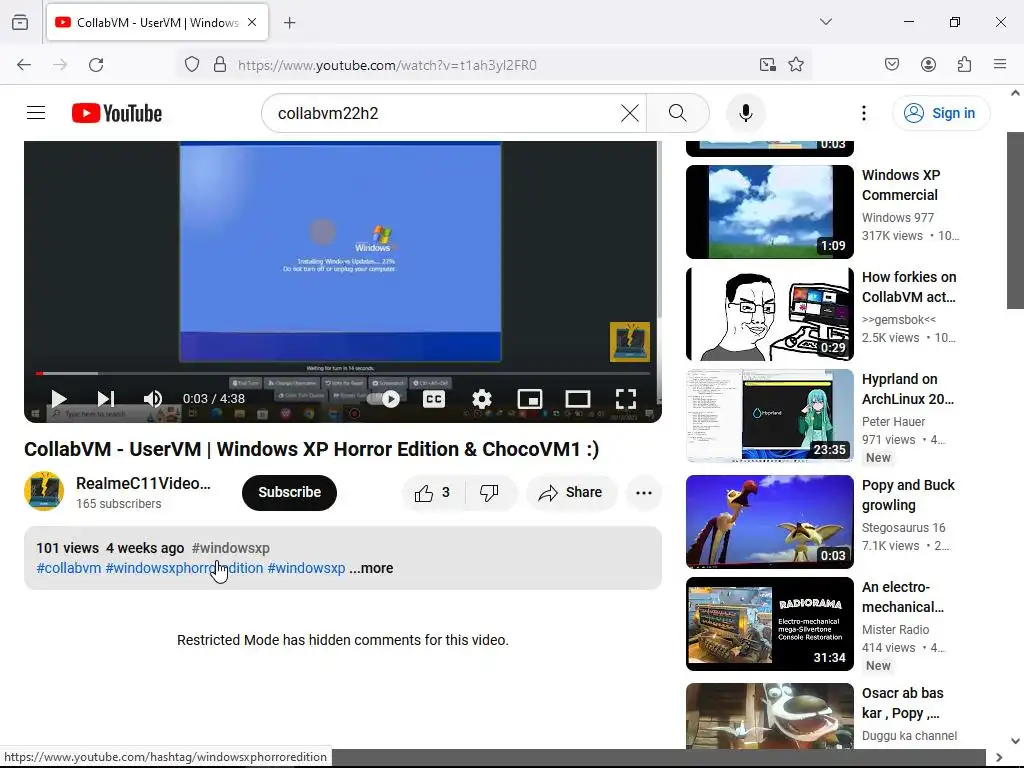This screenshot has height=768, width=1024.
Task: Save to Pocket
Action: (892, 65)
